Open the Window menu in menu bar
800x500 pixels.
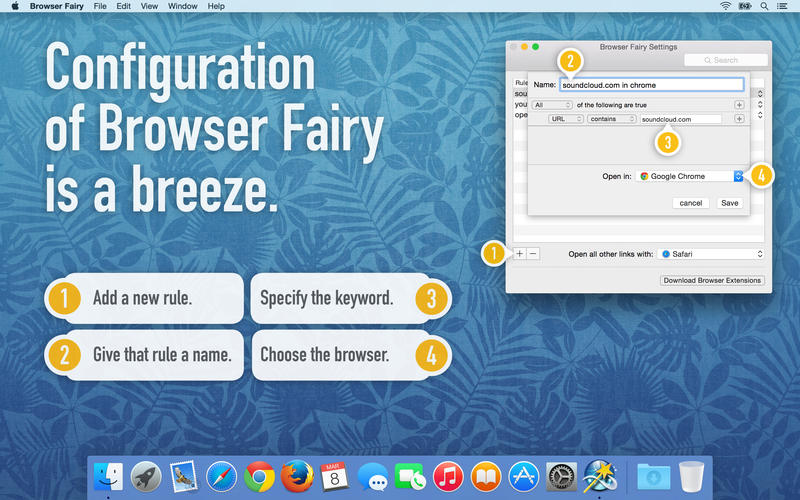182,6
